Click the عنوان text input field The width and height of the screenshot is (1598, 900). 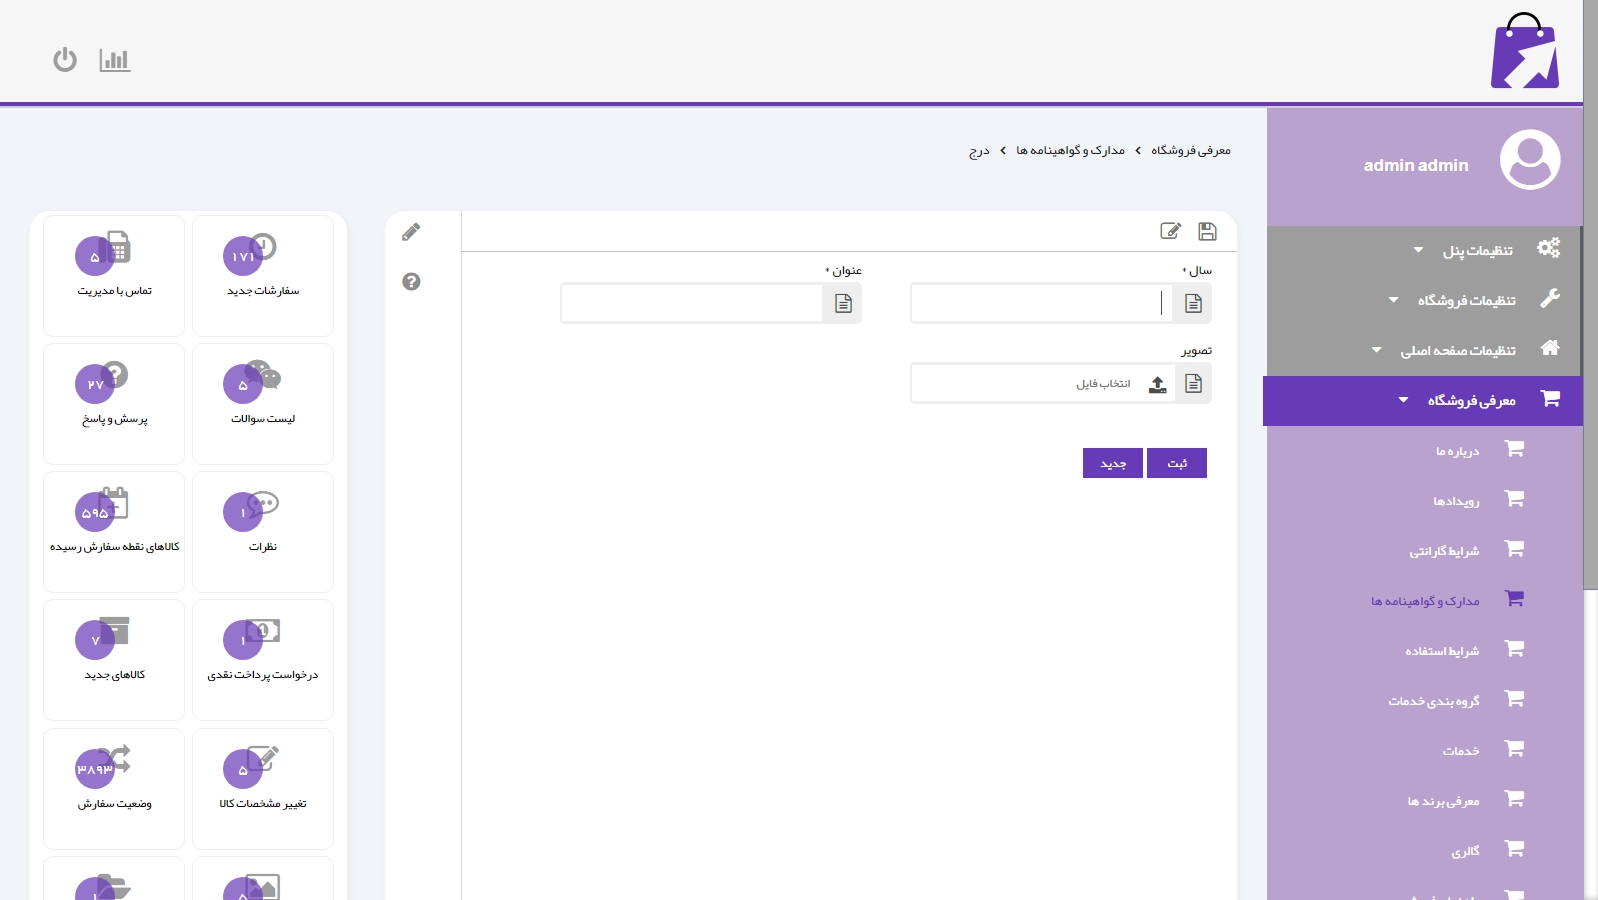click(692, 303)
